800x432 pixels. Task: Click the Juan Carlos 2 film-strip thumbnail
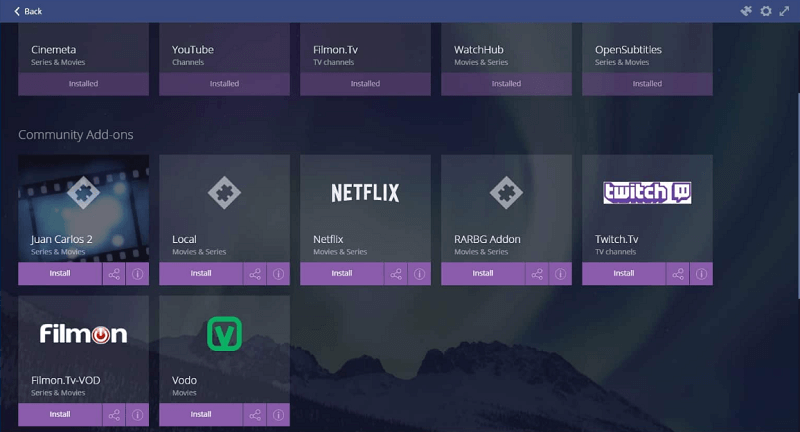pos(84,209)
